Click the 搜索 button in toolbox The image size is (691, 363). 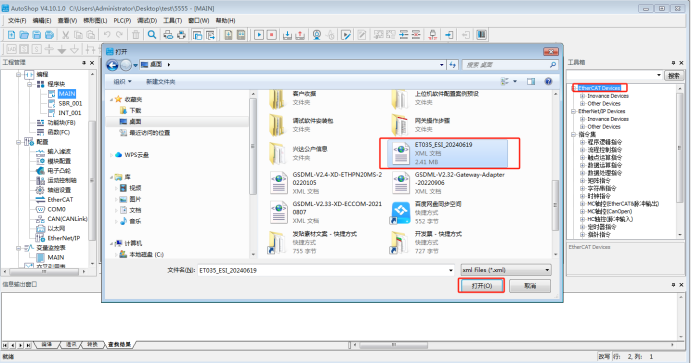(674, 76)
